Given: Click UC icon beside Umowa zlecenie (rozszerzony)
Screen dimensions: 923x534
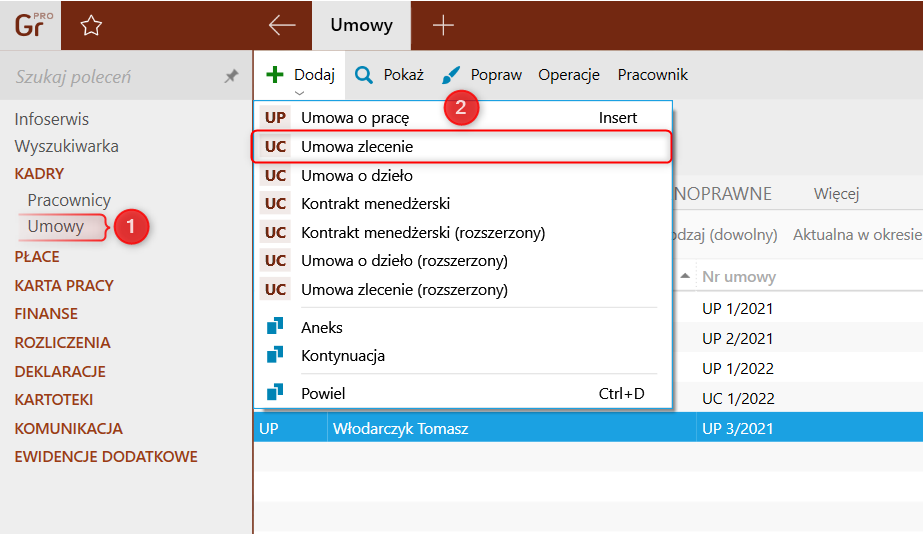Looking at the screenshot, I should [275, 290].
